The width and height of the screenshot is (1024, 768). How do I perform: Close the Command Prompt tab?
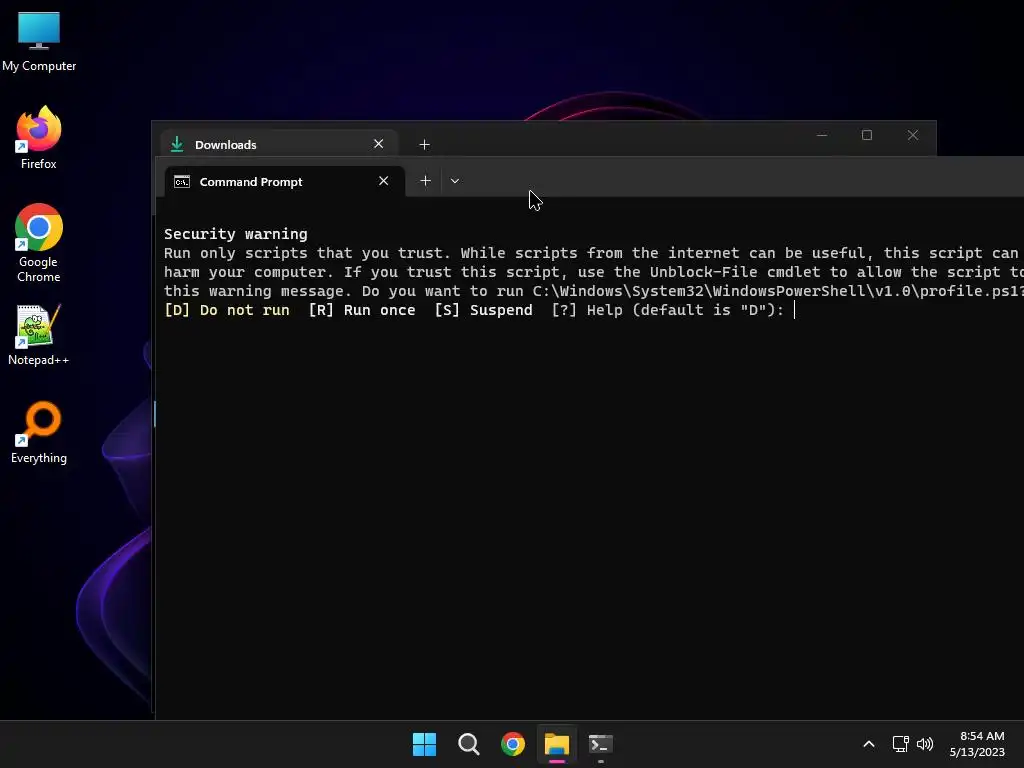383,181
